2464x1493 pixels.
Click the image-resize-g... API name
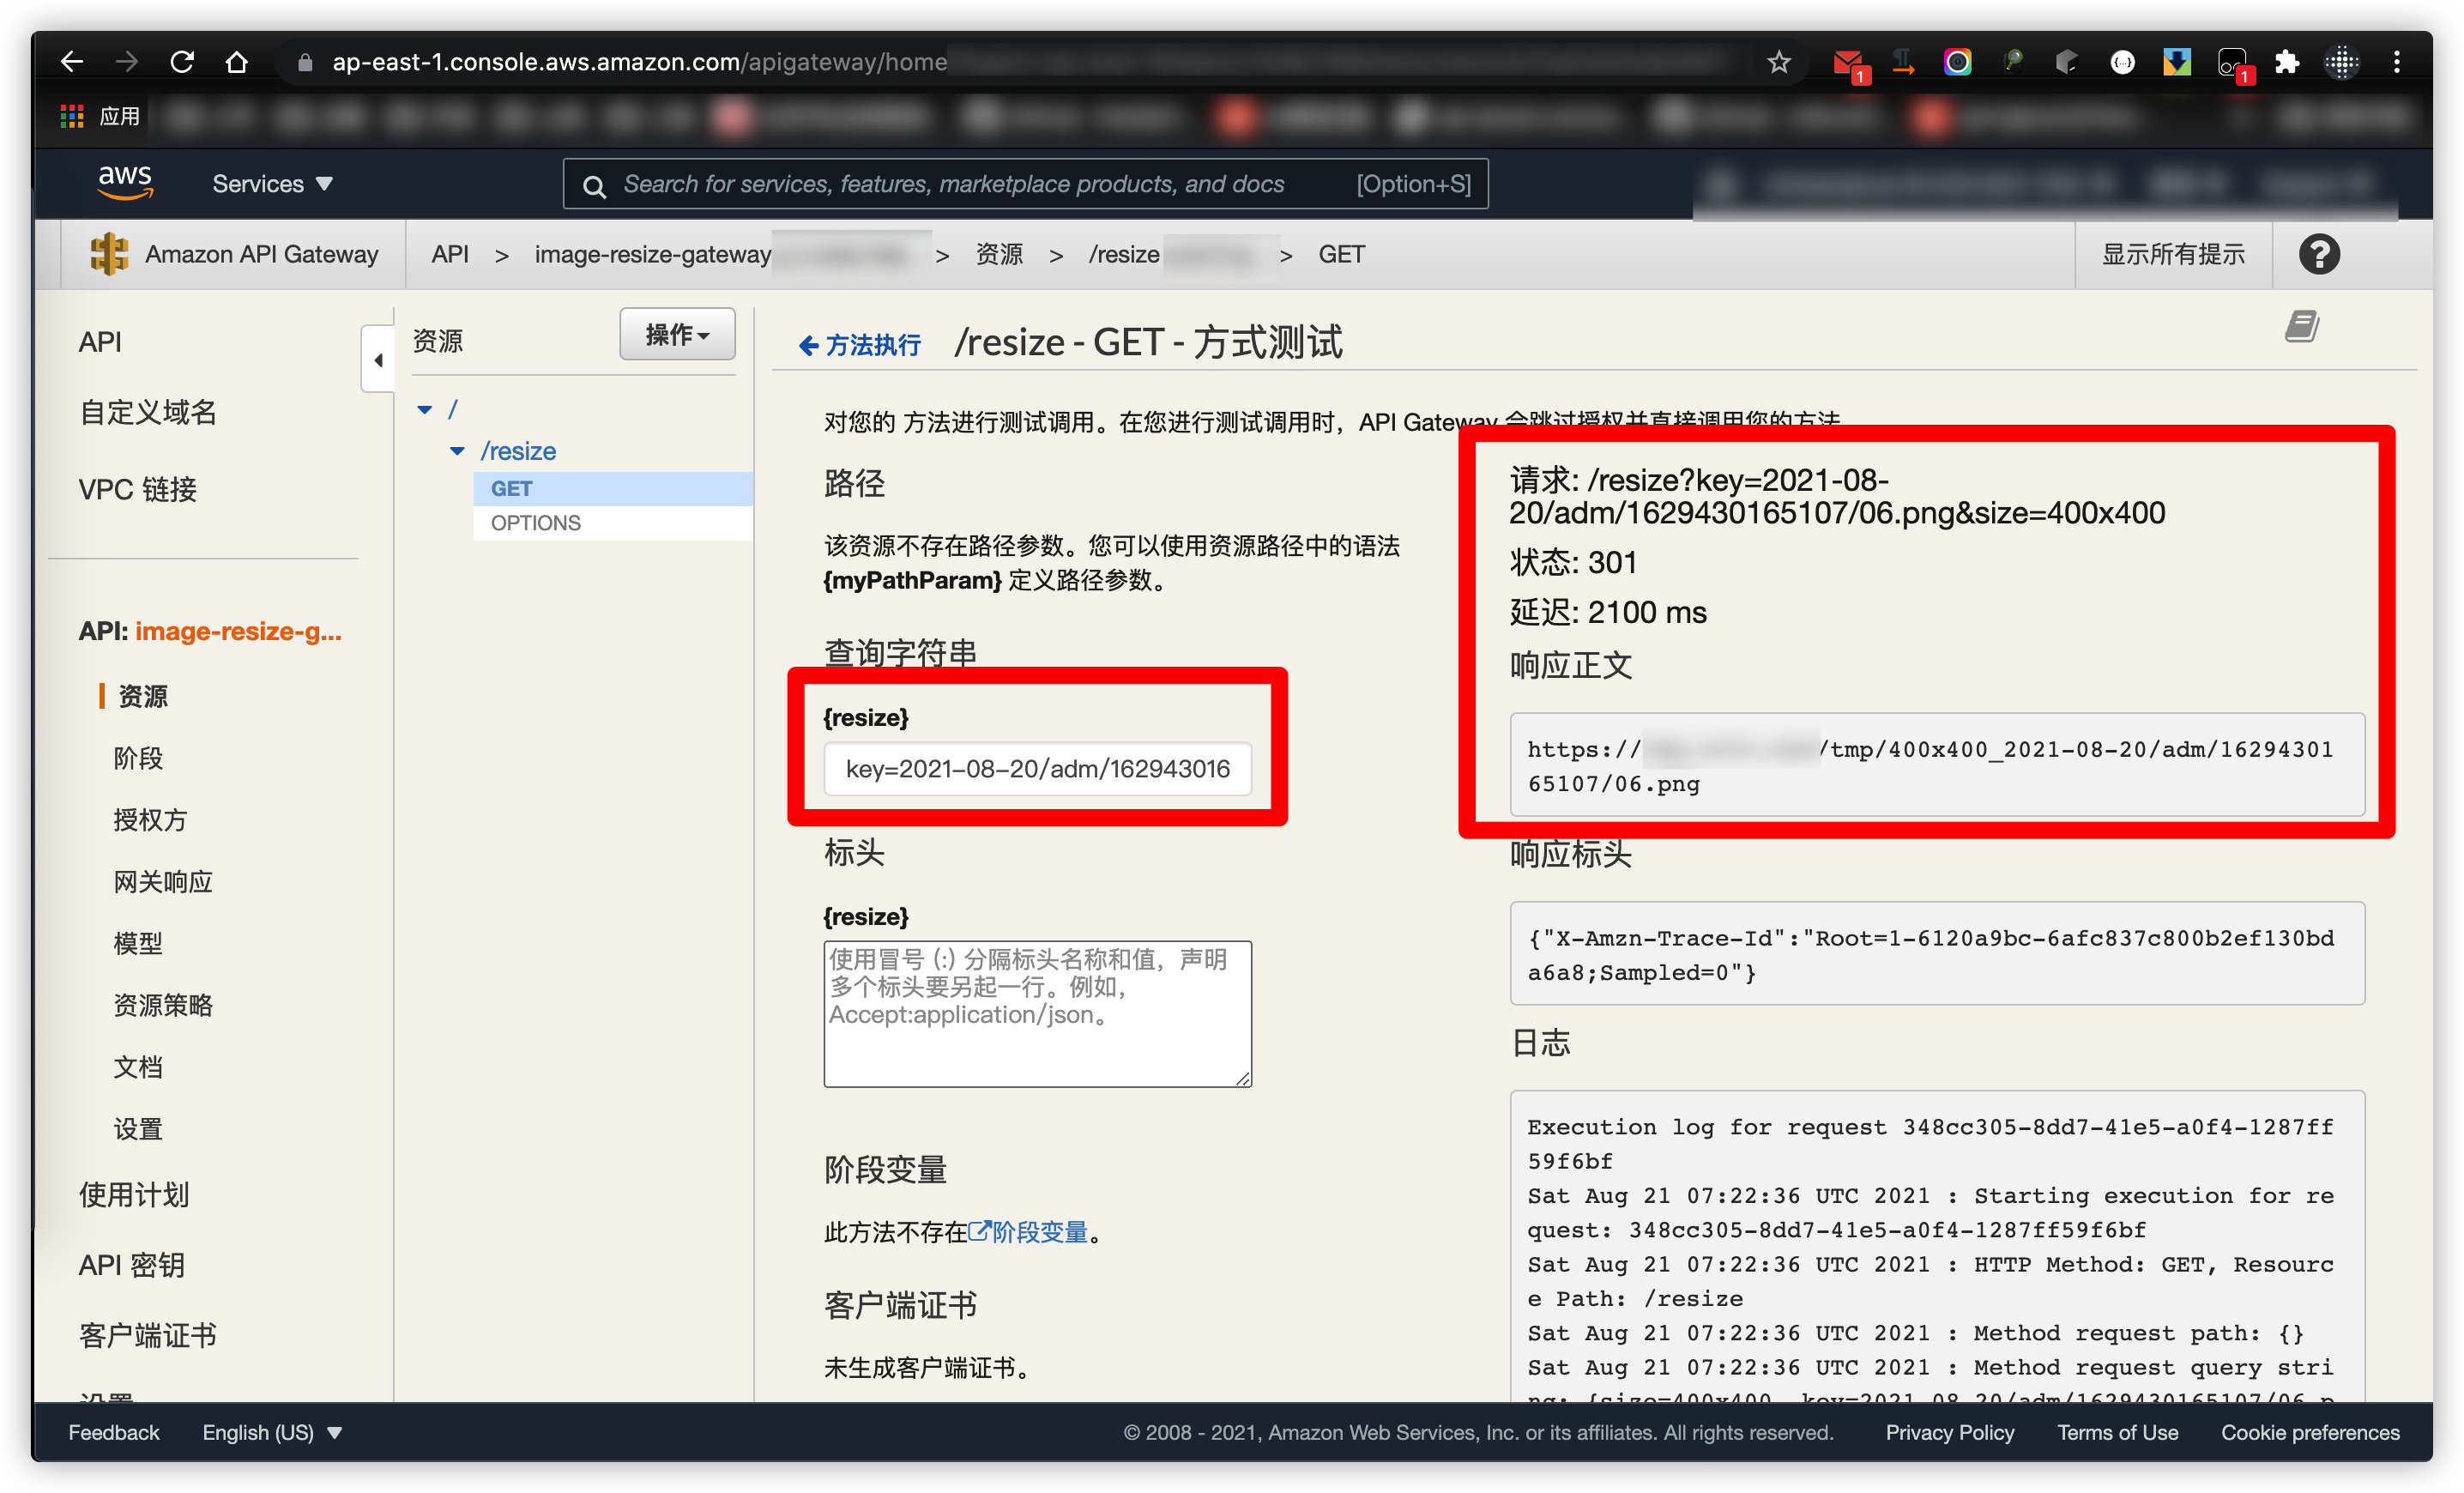click(238, 631)
